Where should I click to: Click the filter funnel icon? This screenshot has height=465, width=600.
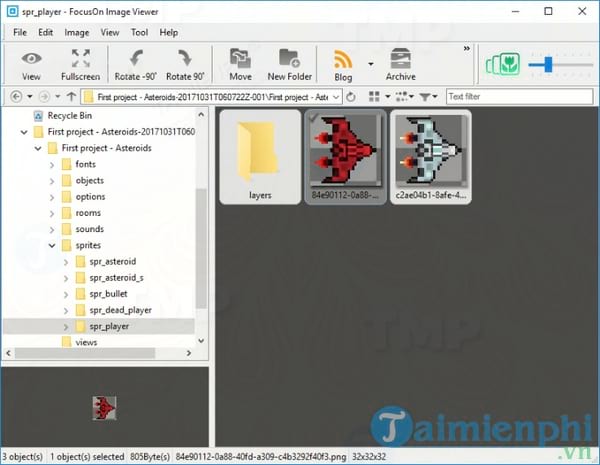point(425,97)
